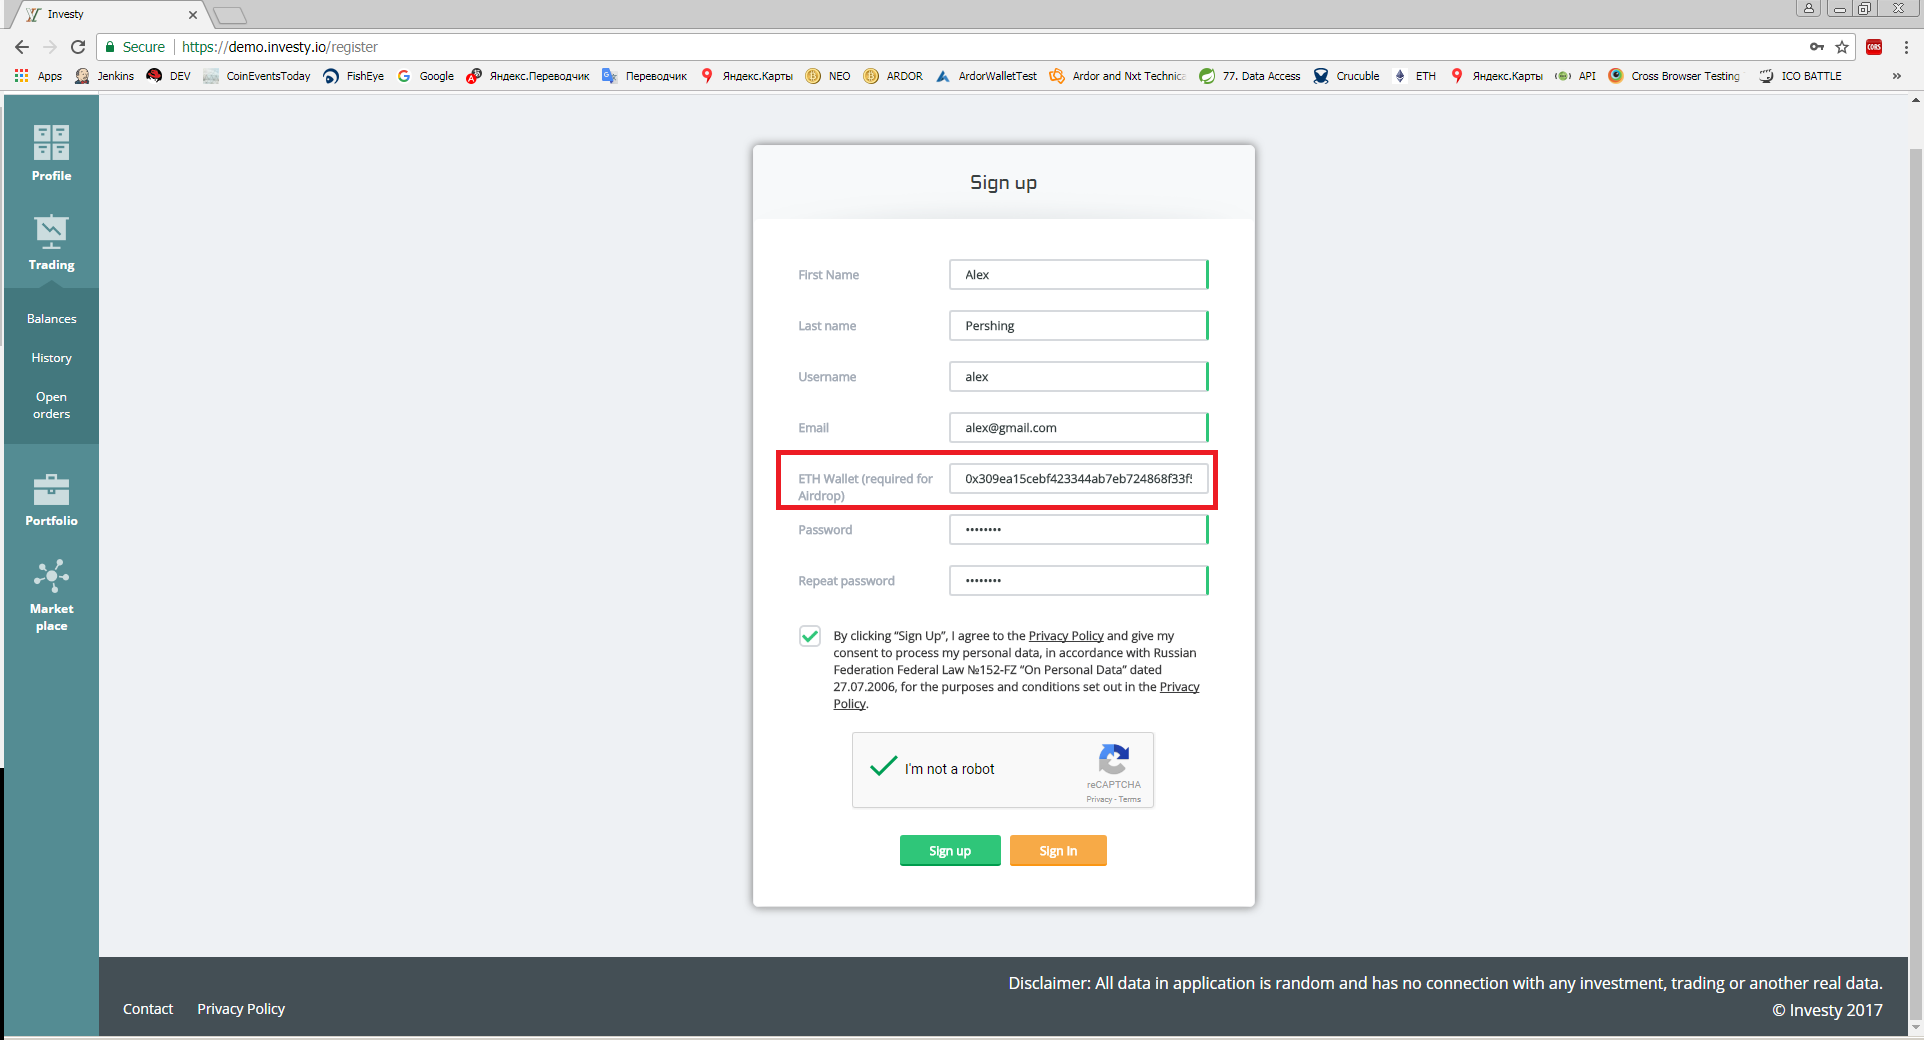Open the Privacy Policy link in the consent text's first line
Viewport: 1924px width, 1040px height.
[1066, 636]
